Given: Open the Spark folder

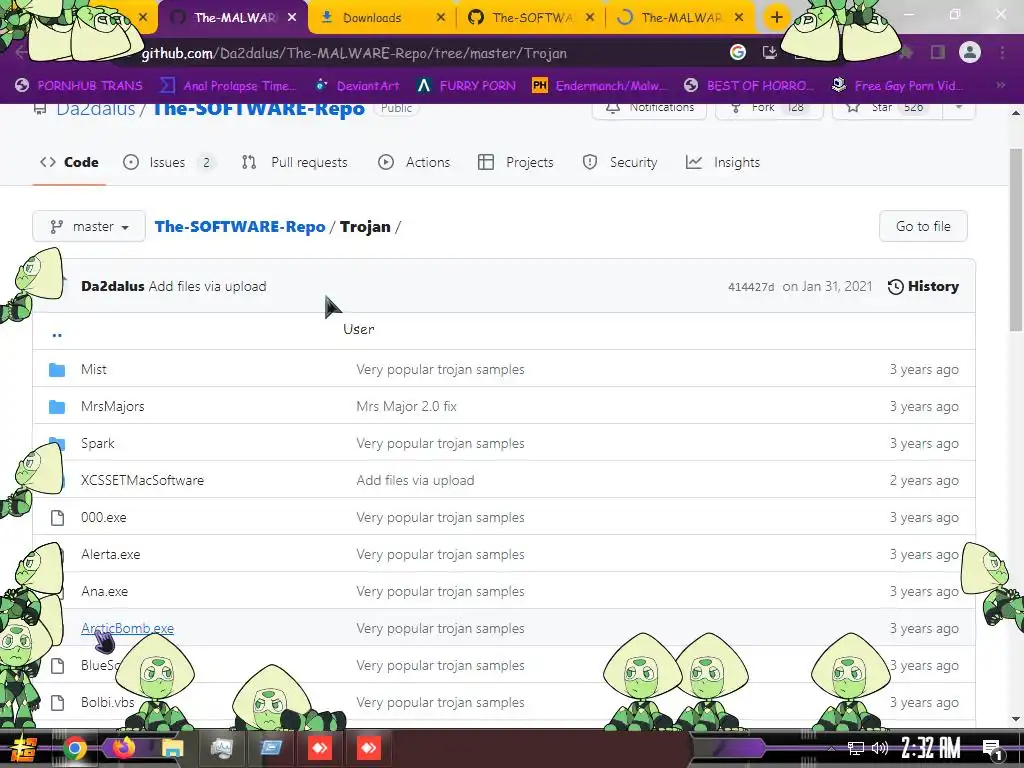Looking at the screenshot, I should click(x=97, y=443).
